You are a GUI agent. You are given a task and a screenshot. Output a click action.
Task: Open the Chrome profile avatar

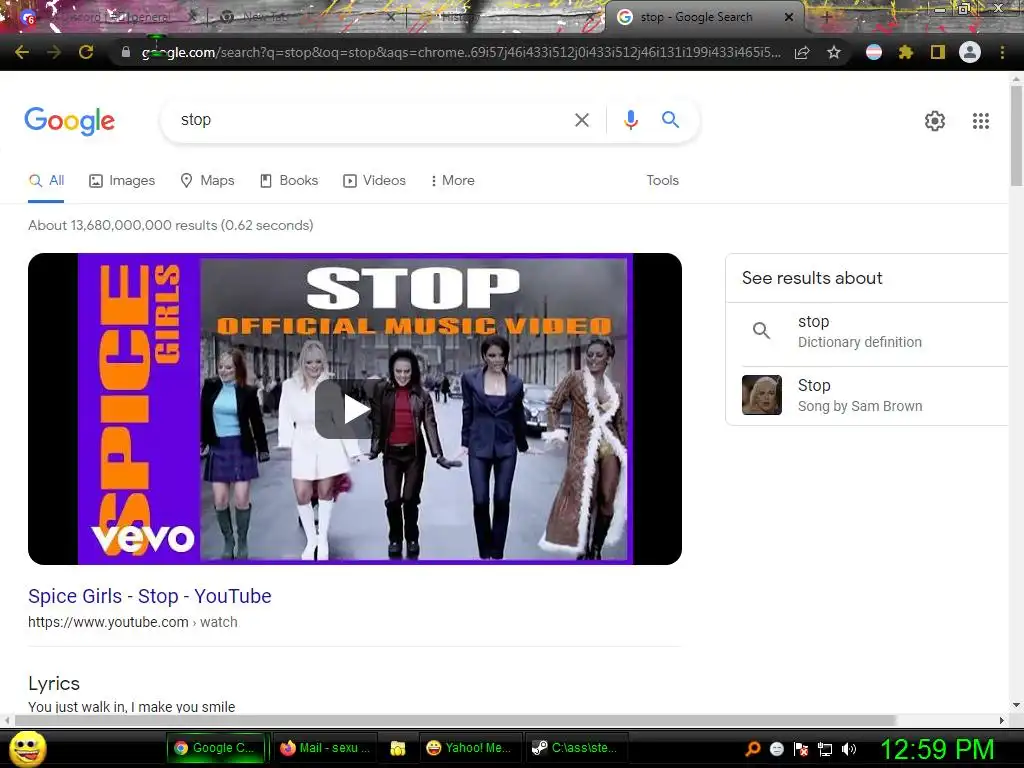[970, 52]
